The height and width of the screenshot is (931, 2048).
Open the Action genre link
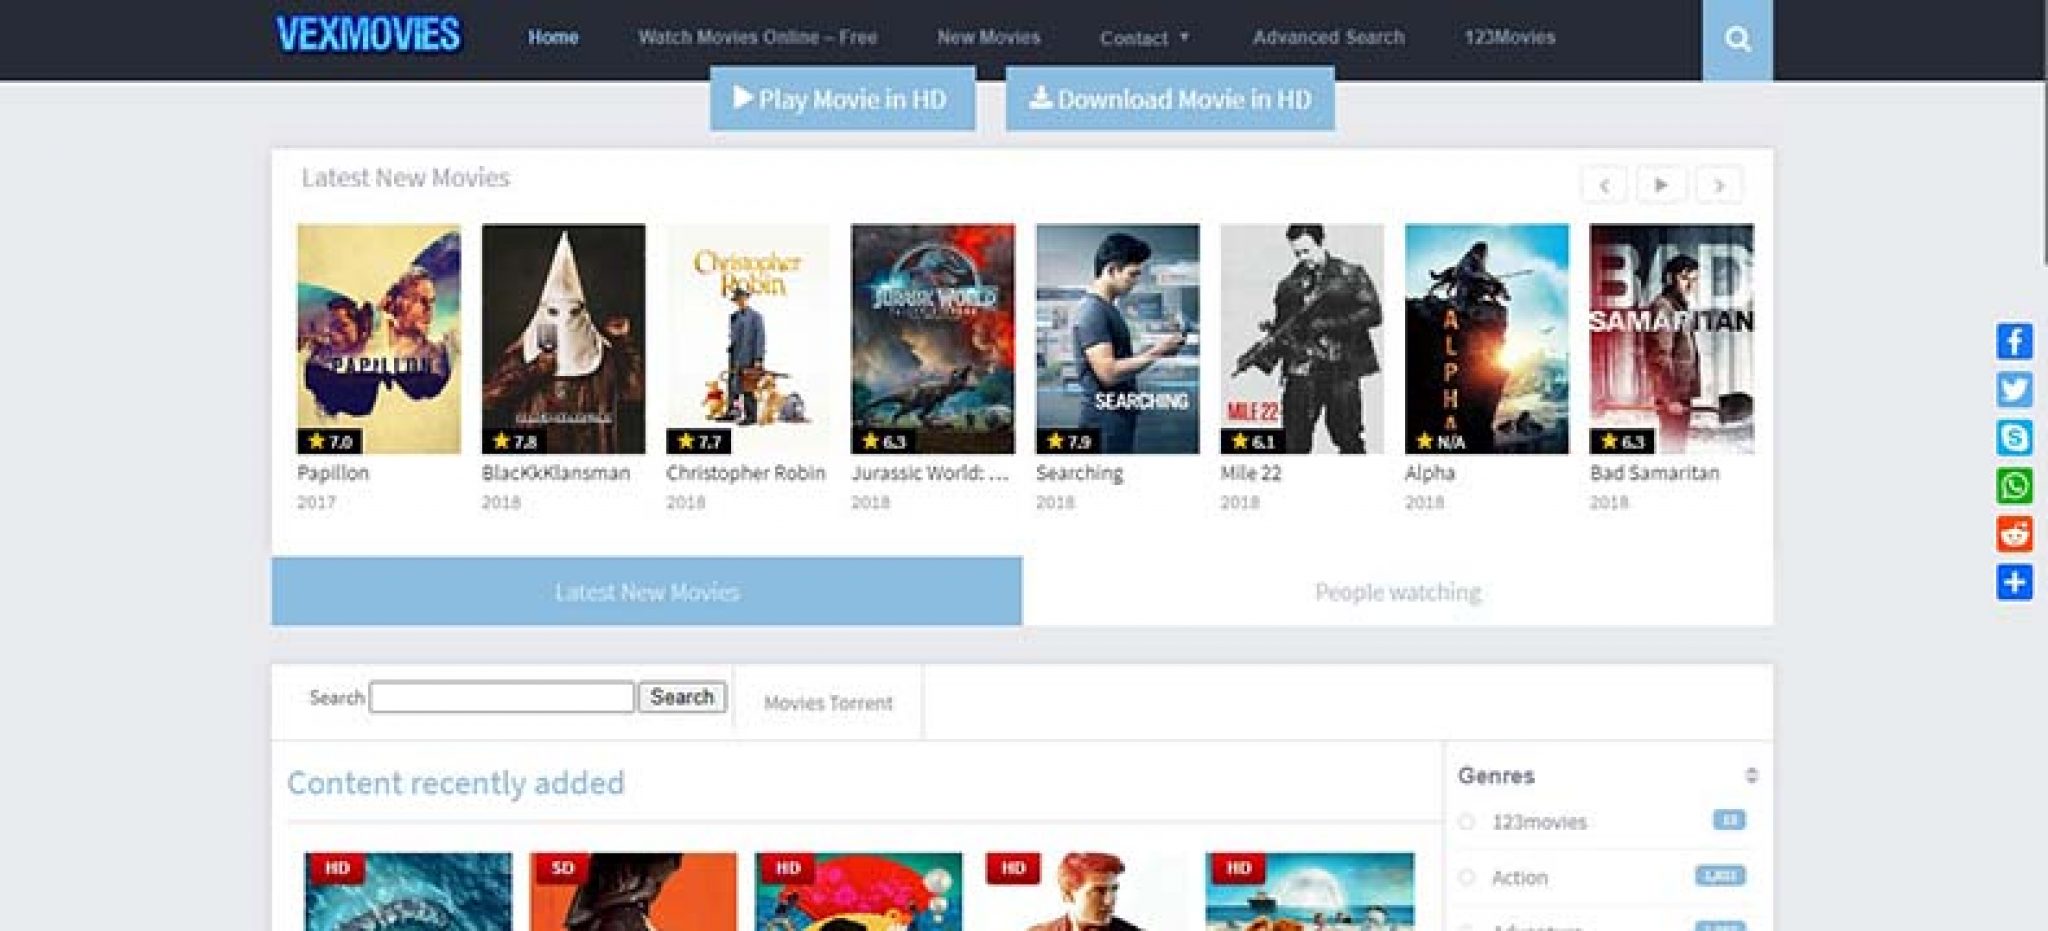pos(1519,877)
